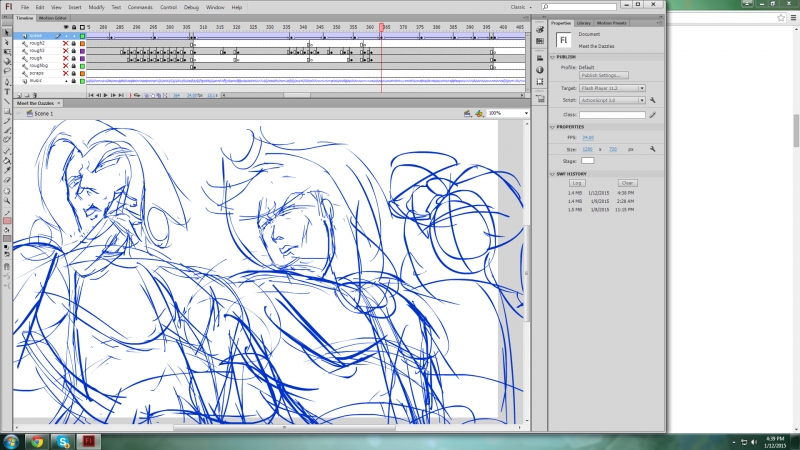
Task: Select the Text tool in the toolbar
Action: [6, 91]
